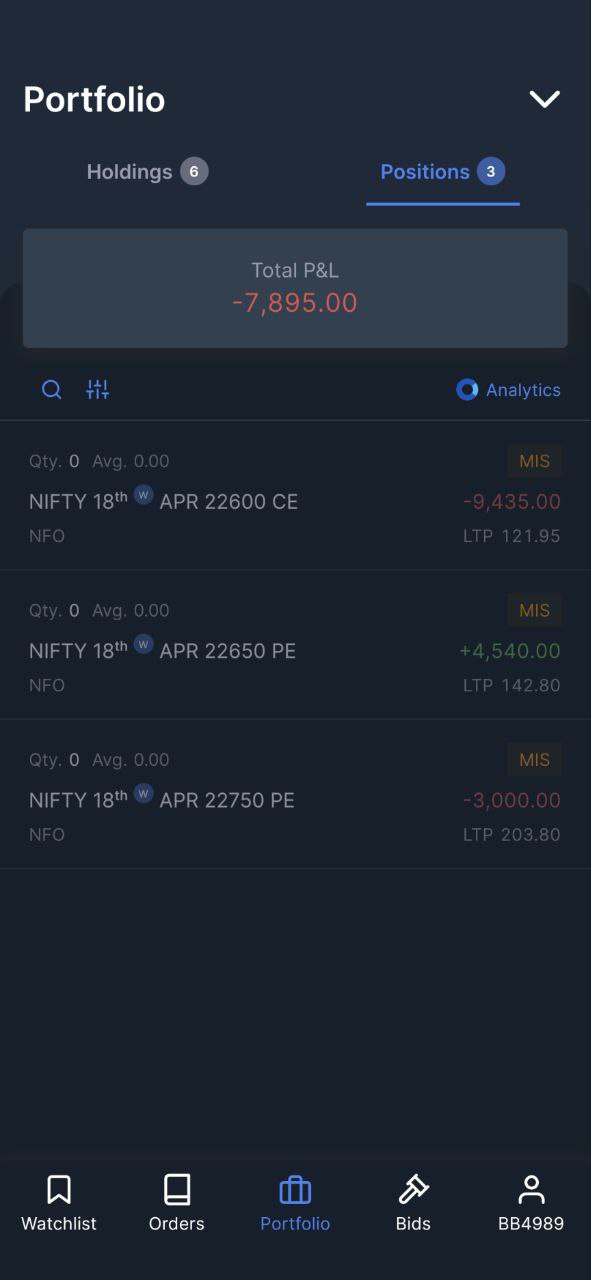Open Bids gavel icon

coord(413,1190)
